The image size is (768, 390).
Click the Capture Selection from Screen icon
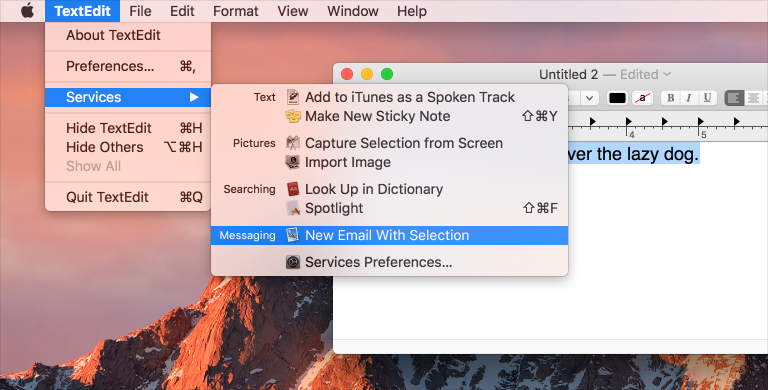pos(293,143)
